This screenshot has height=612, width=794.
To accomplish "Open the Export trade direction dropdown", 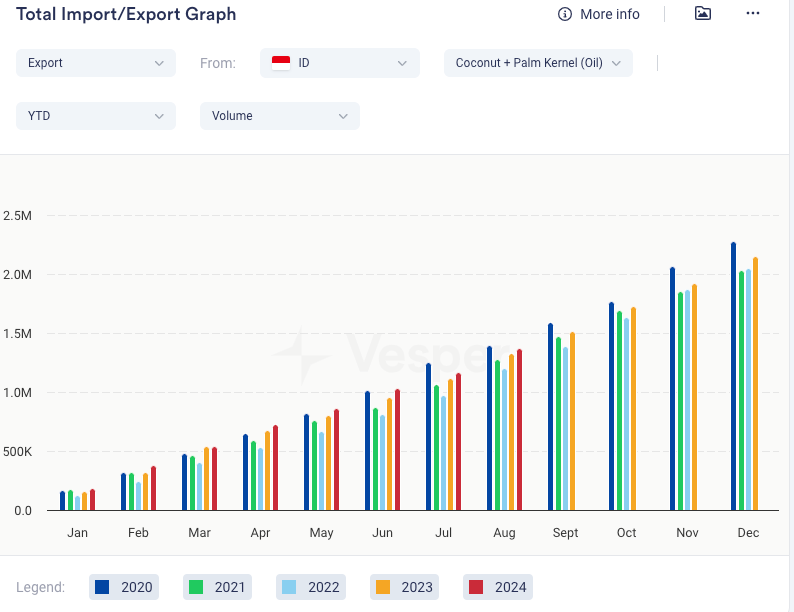I will click(x=96, y=63).
